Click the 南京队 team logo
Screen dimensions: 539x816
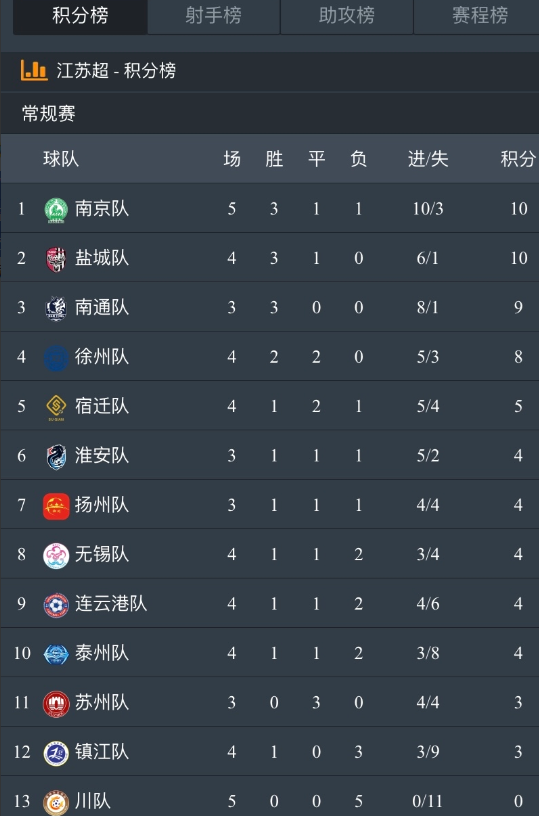[56, 210]
